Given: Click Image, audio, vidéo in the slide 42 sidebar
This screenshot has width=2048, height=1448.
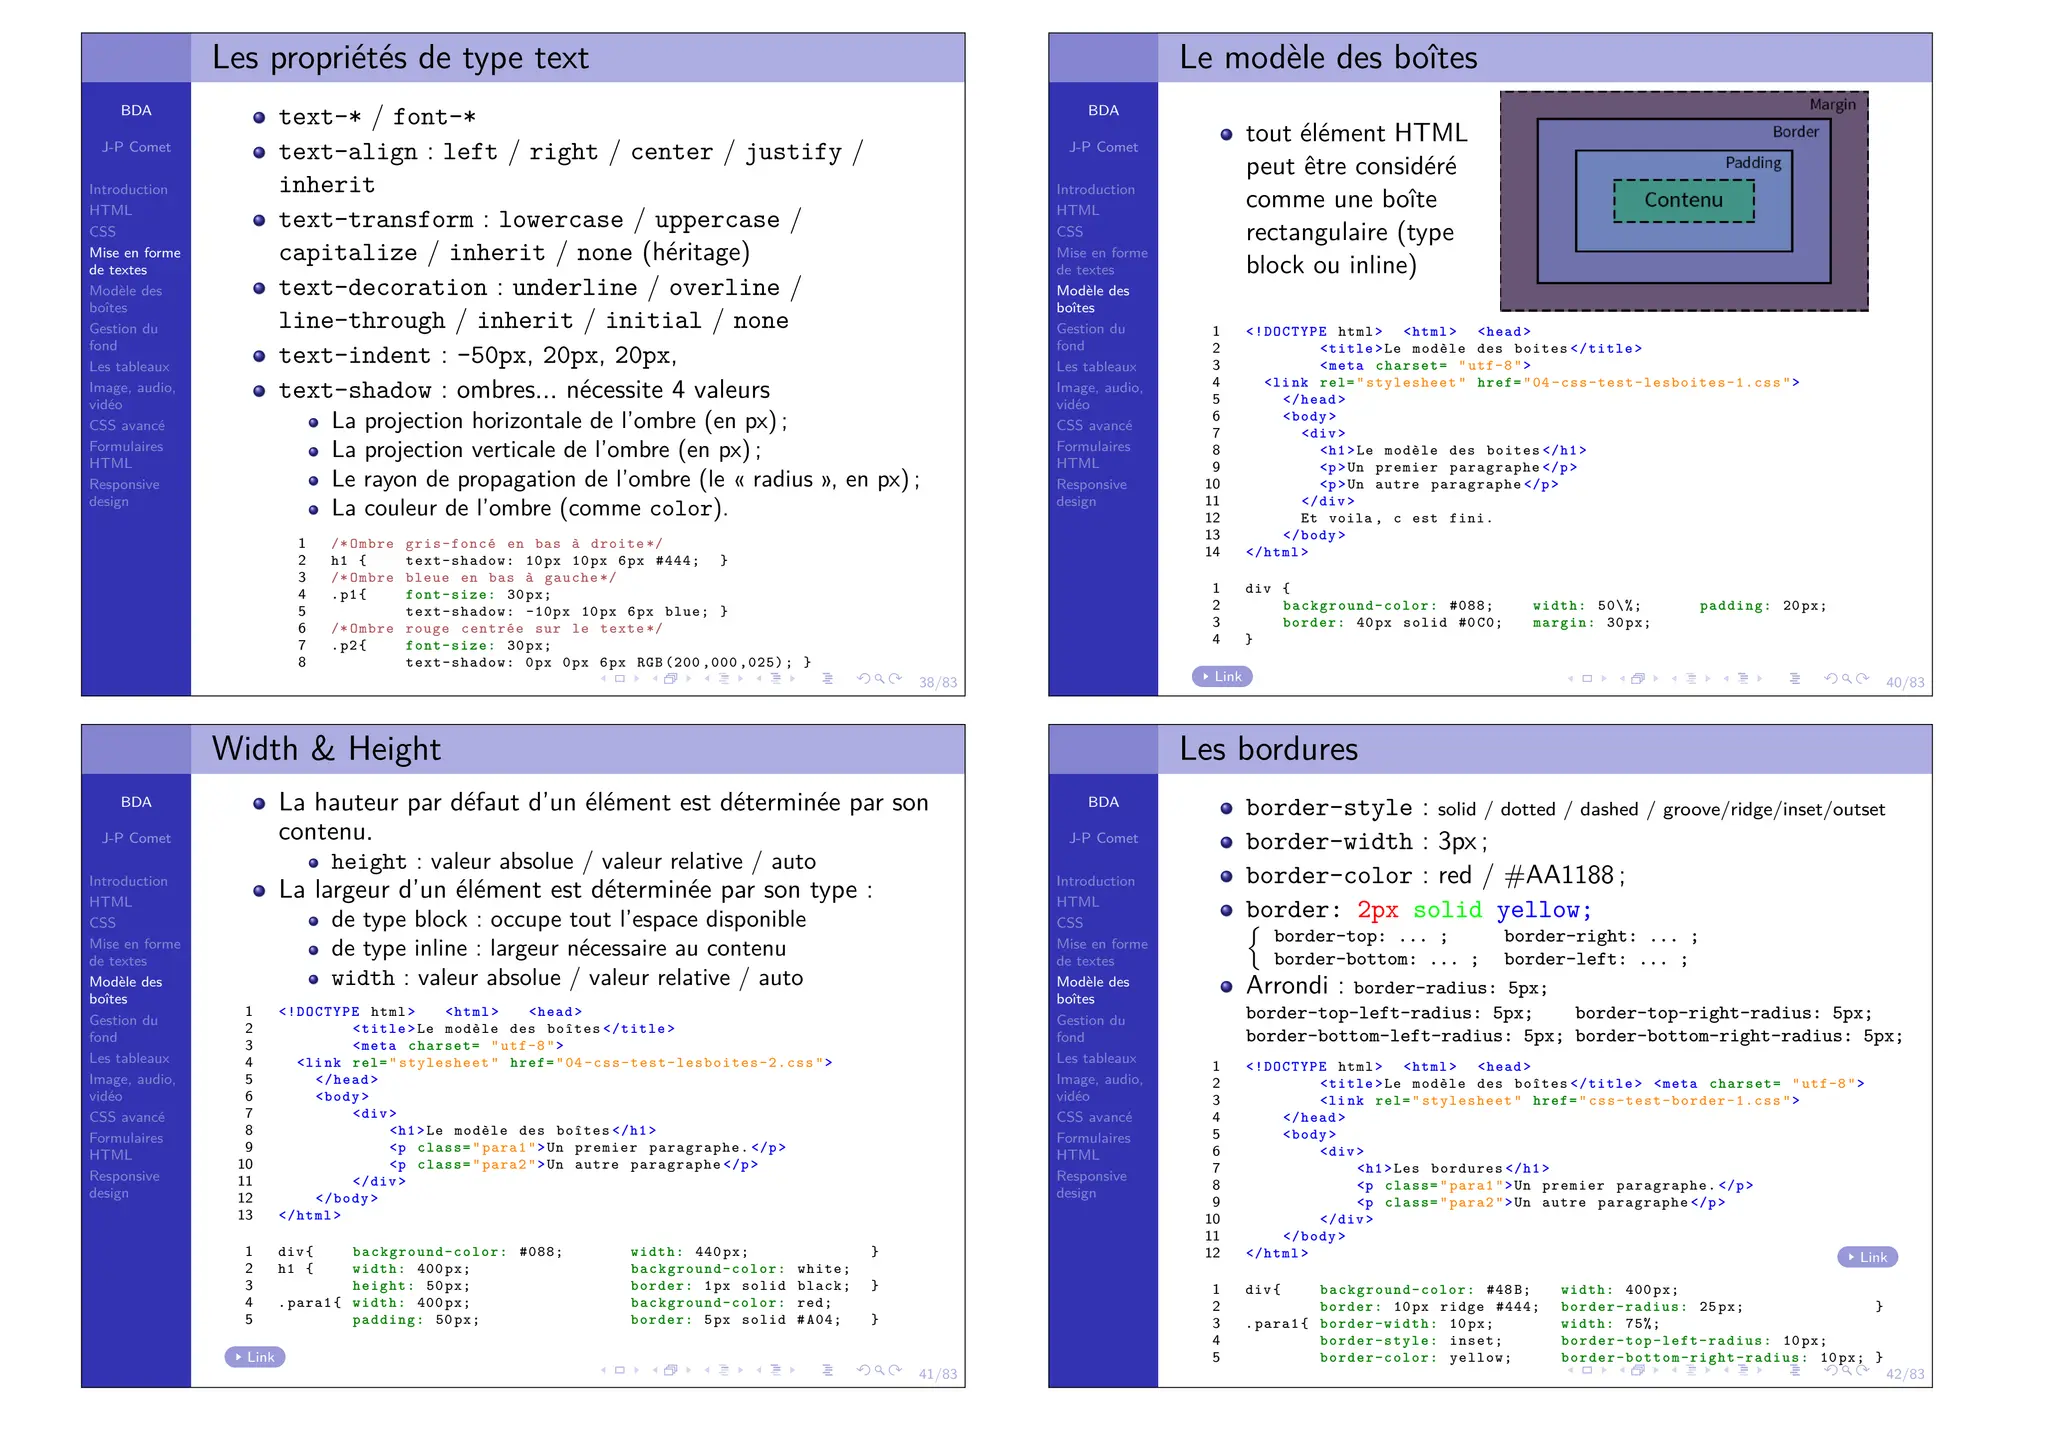Looking at the screenshot, I should [1099, 1087].
